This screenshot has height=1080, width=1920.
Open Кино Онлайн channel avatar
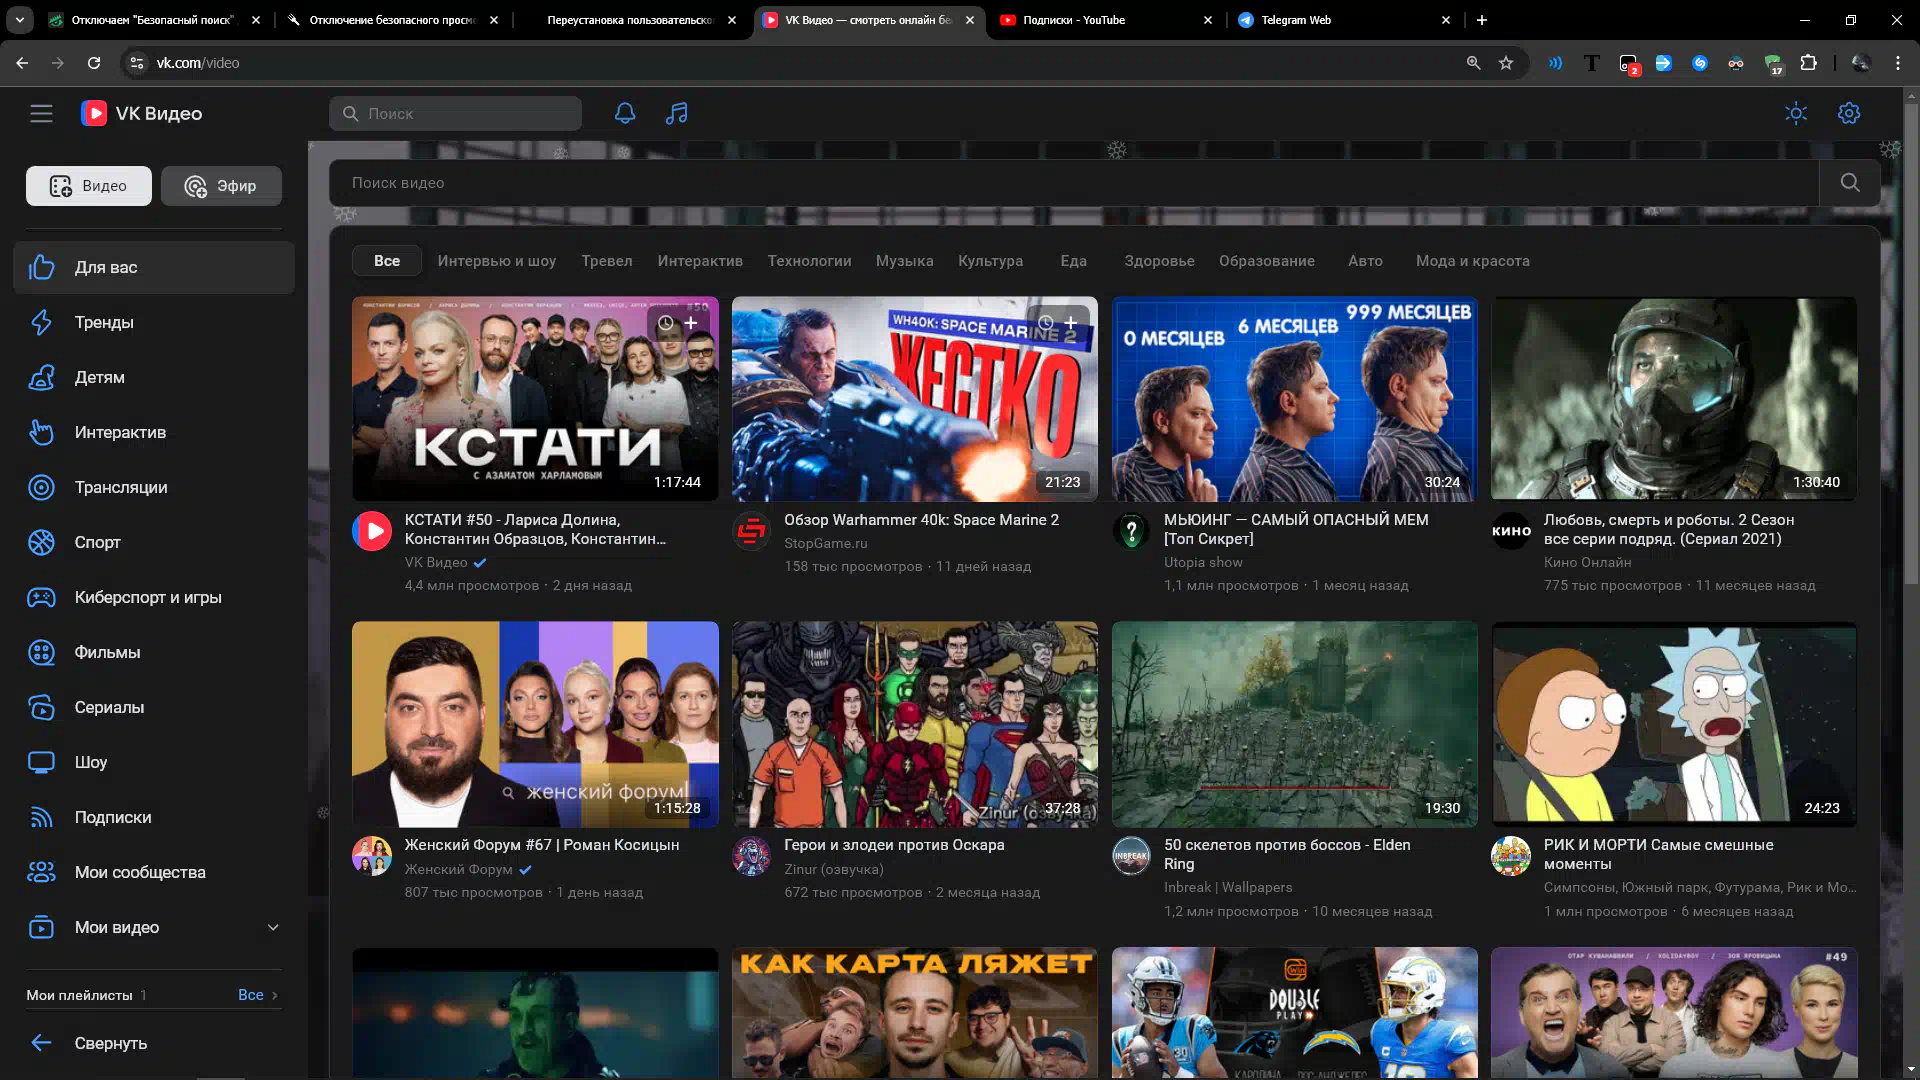pos(1511,531)
